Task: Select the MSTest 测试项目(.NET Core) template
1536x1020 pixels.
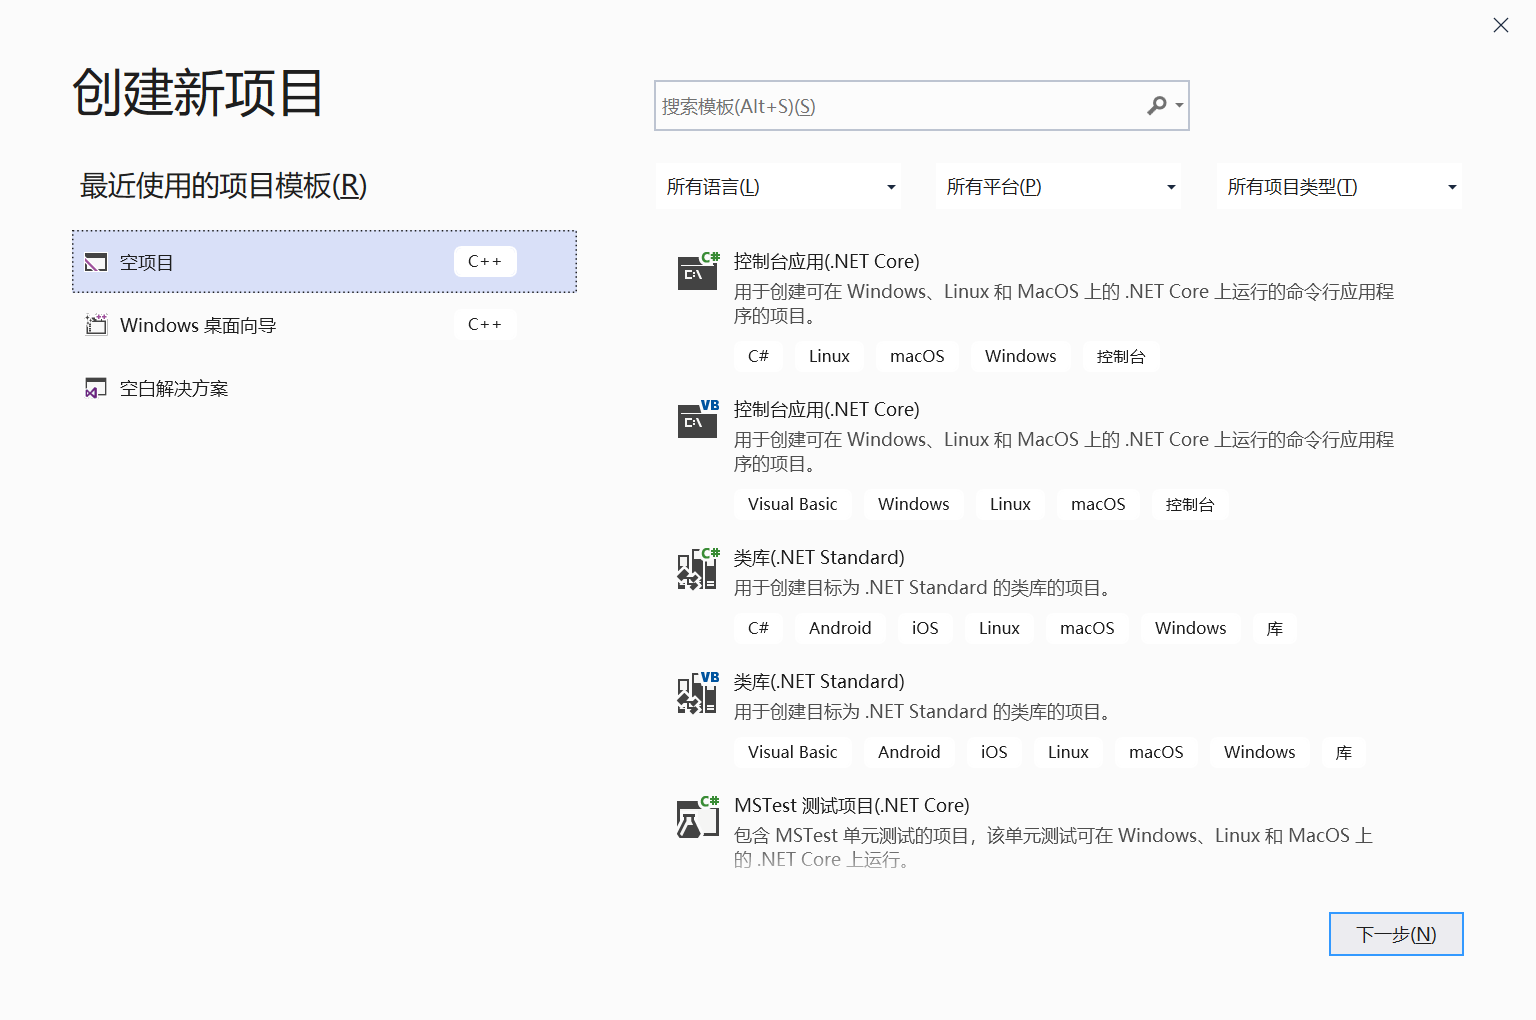Action: pyautogui.click(x=850, y=805)
